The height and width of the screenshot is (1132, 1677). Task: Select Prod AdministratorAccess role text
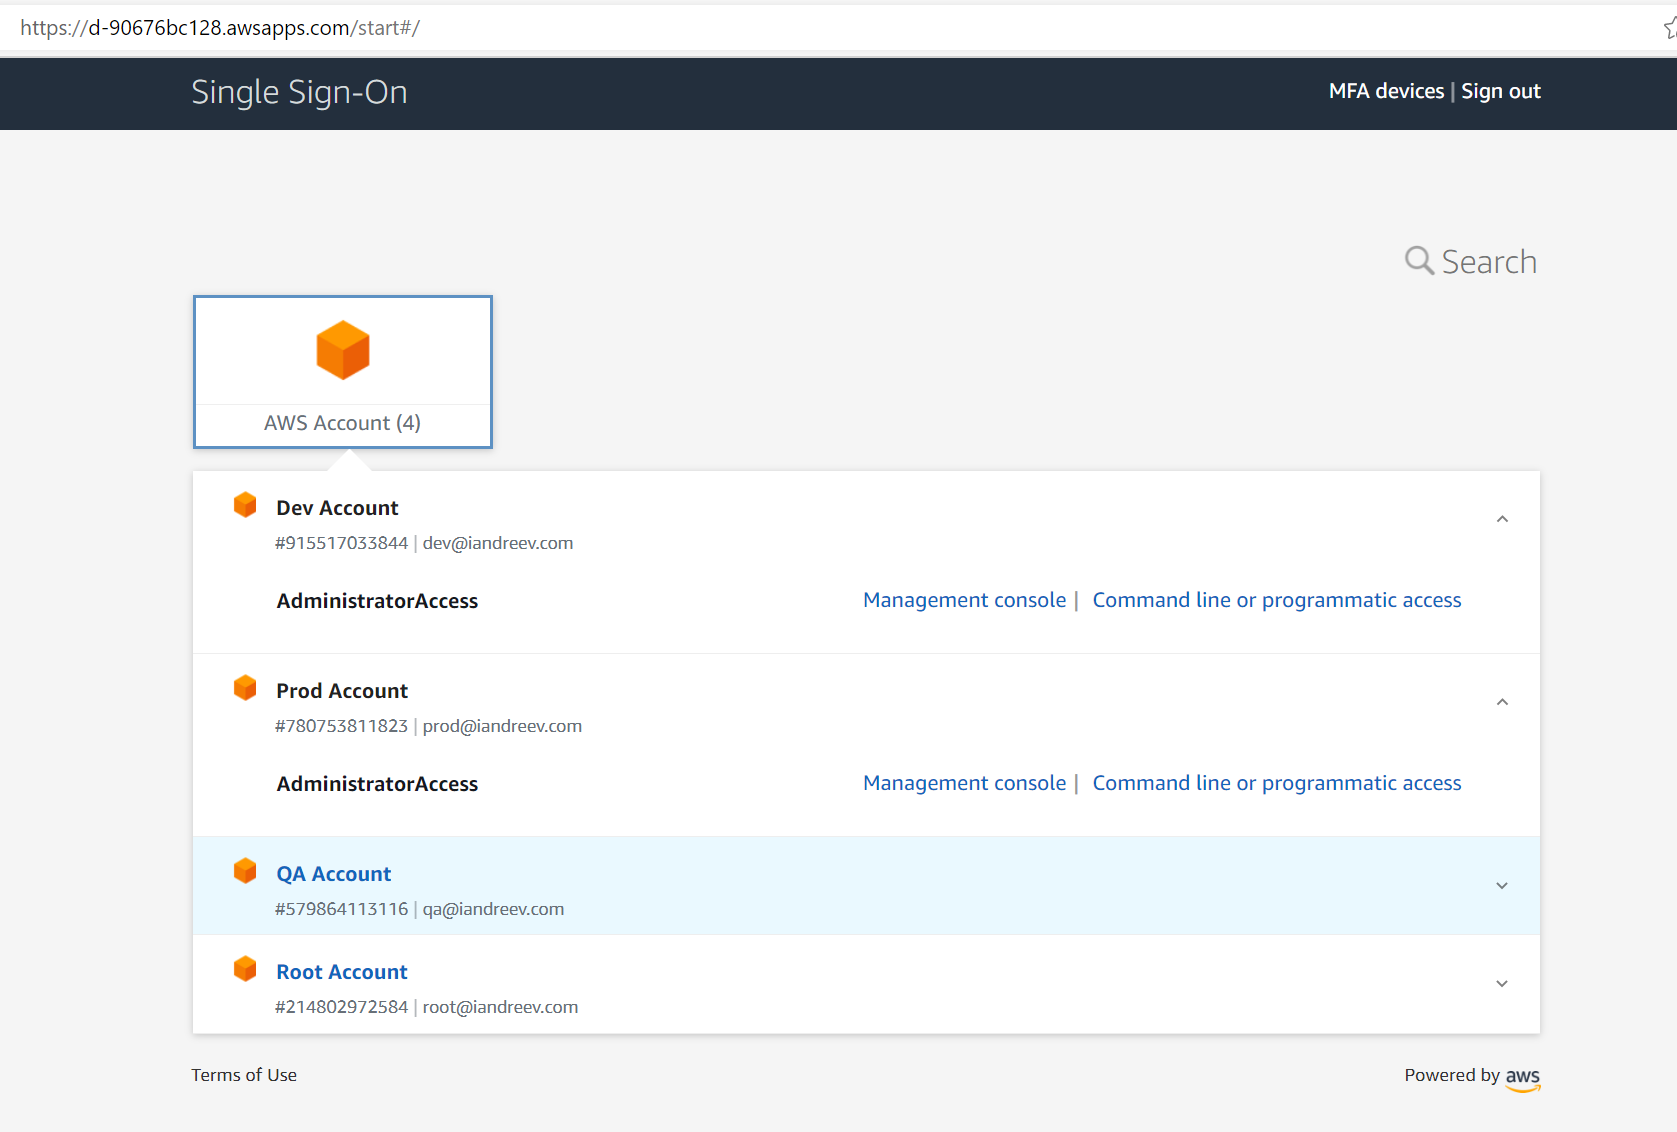tap(377, 784)
